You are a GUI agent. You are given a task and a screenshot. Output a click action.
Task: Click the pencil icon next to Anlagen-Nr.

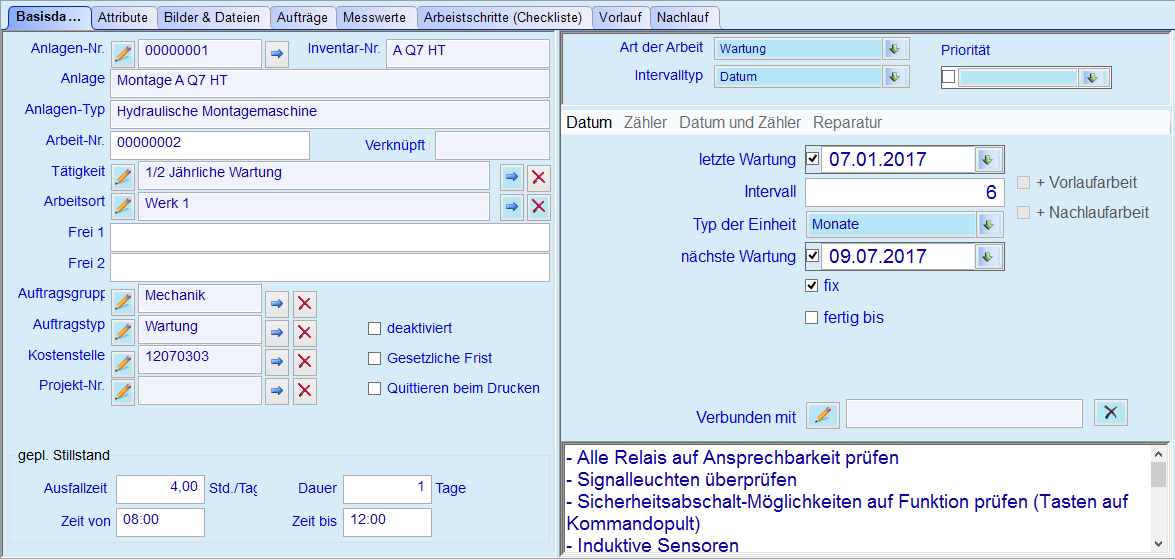(123, 54)
